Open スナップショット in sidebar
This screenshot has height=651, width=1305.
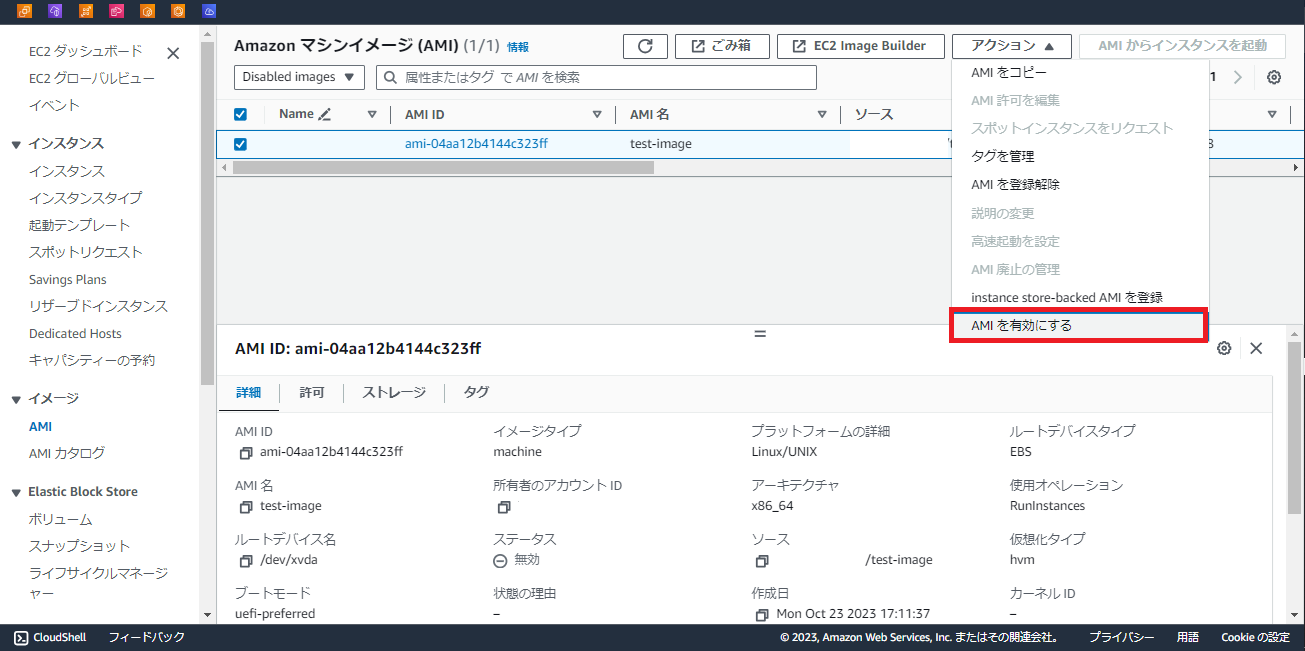[x=79, y=546]
